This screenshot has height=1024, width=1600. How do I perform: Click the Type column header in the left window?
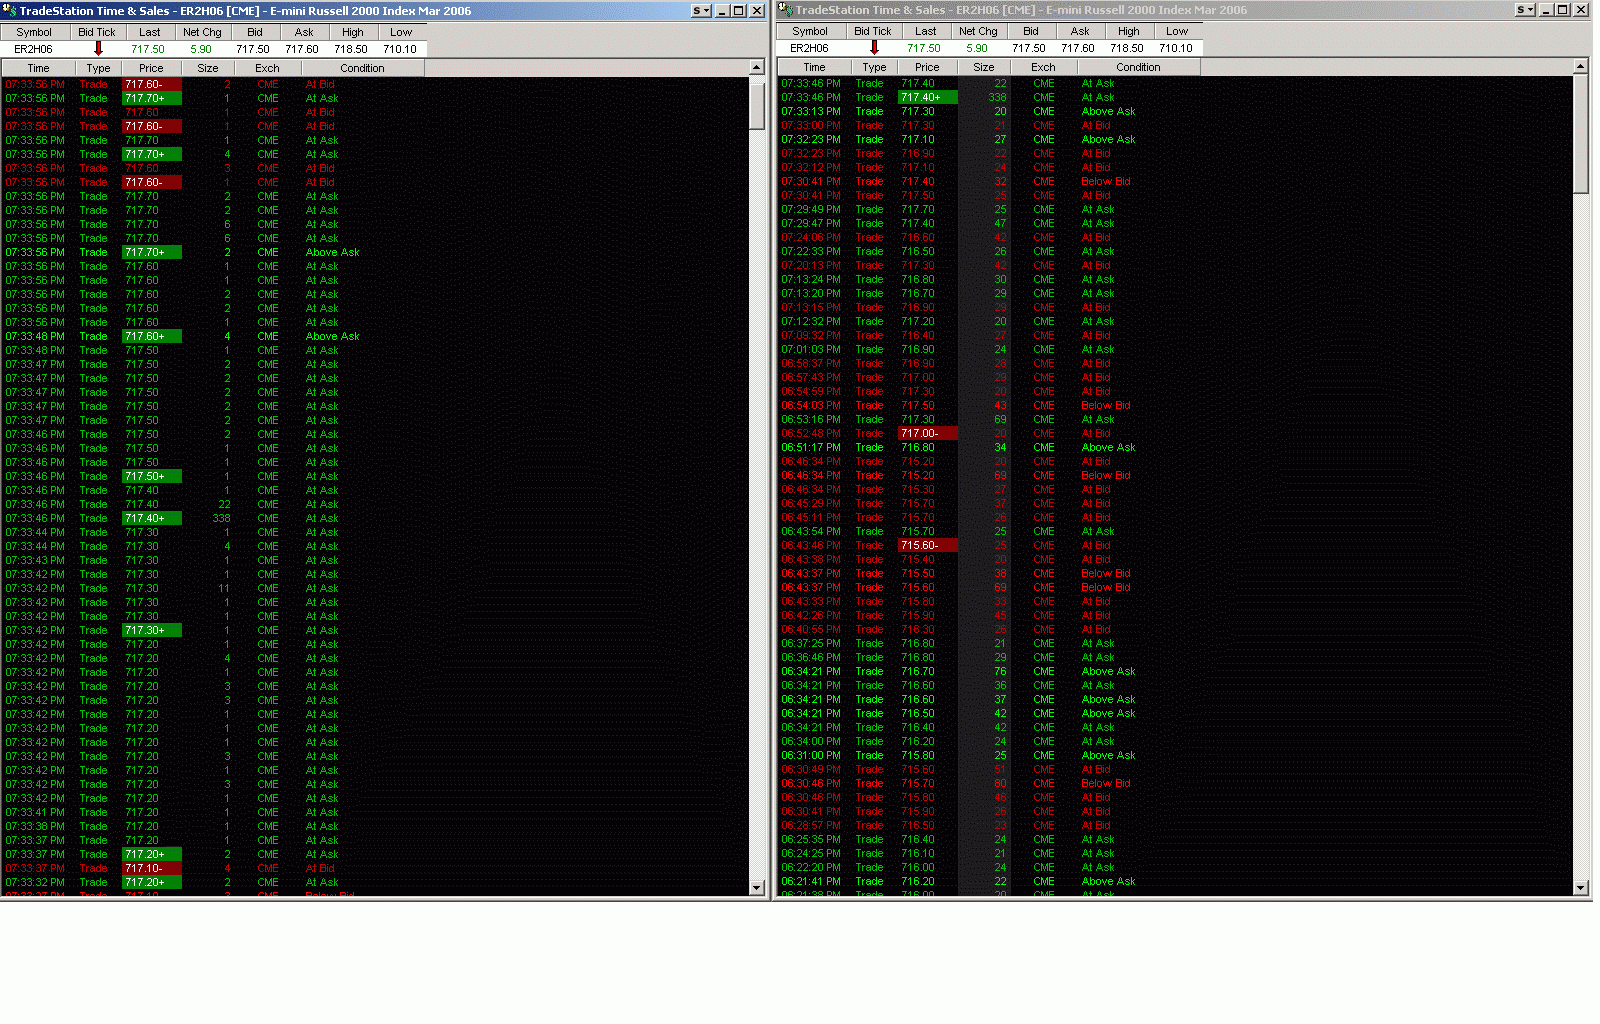click(98, 68)
